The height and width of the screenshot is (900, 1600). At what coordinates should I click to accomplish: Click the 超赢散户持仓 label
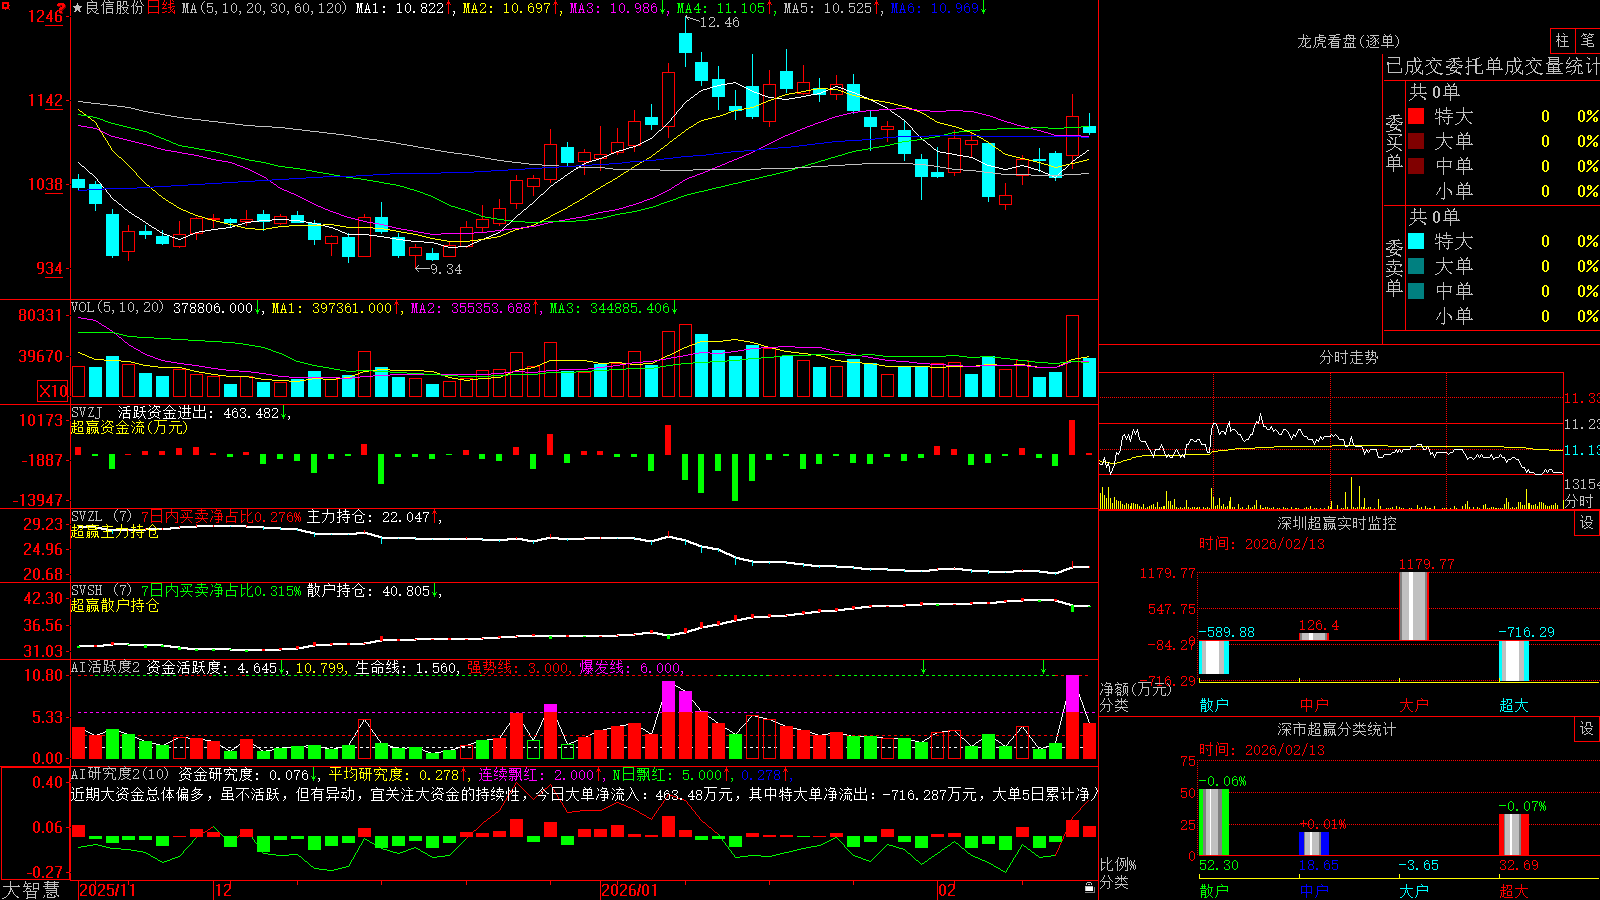point(115,605)
